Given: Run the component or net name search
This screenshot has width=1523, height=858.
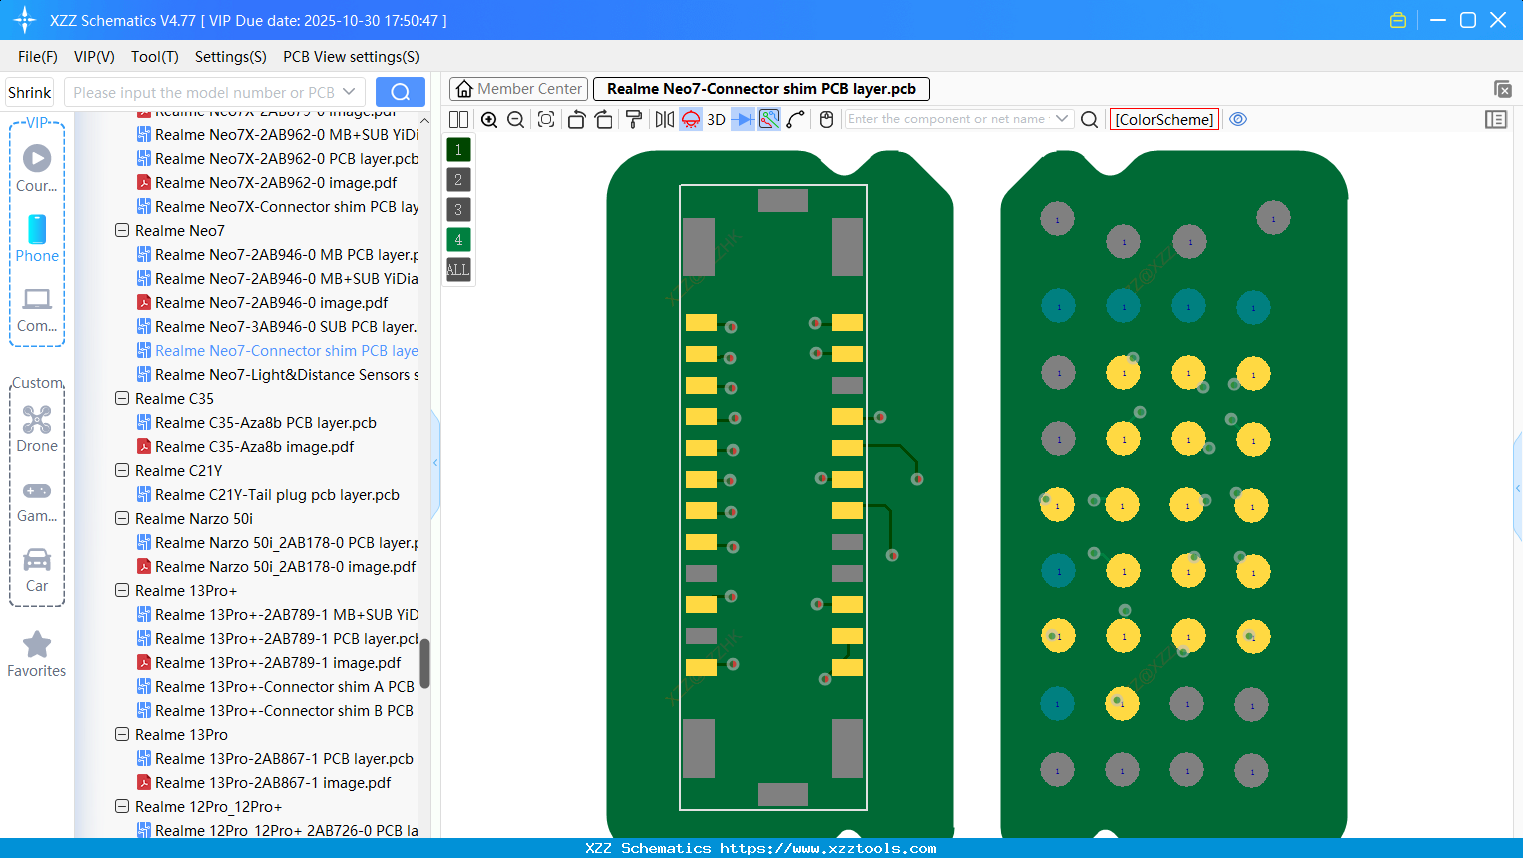Looking at the screenshot, I should click(x=1090, y=120).
